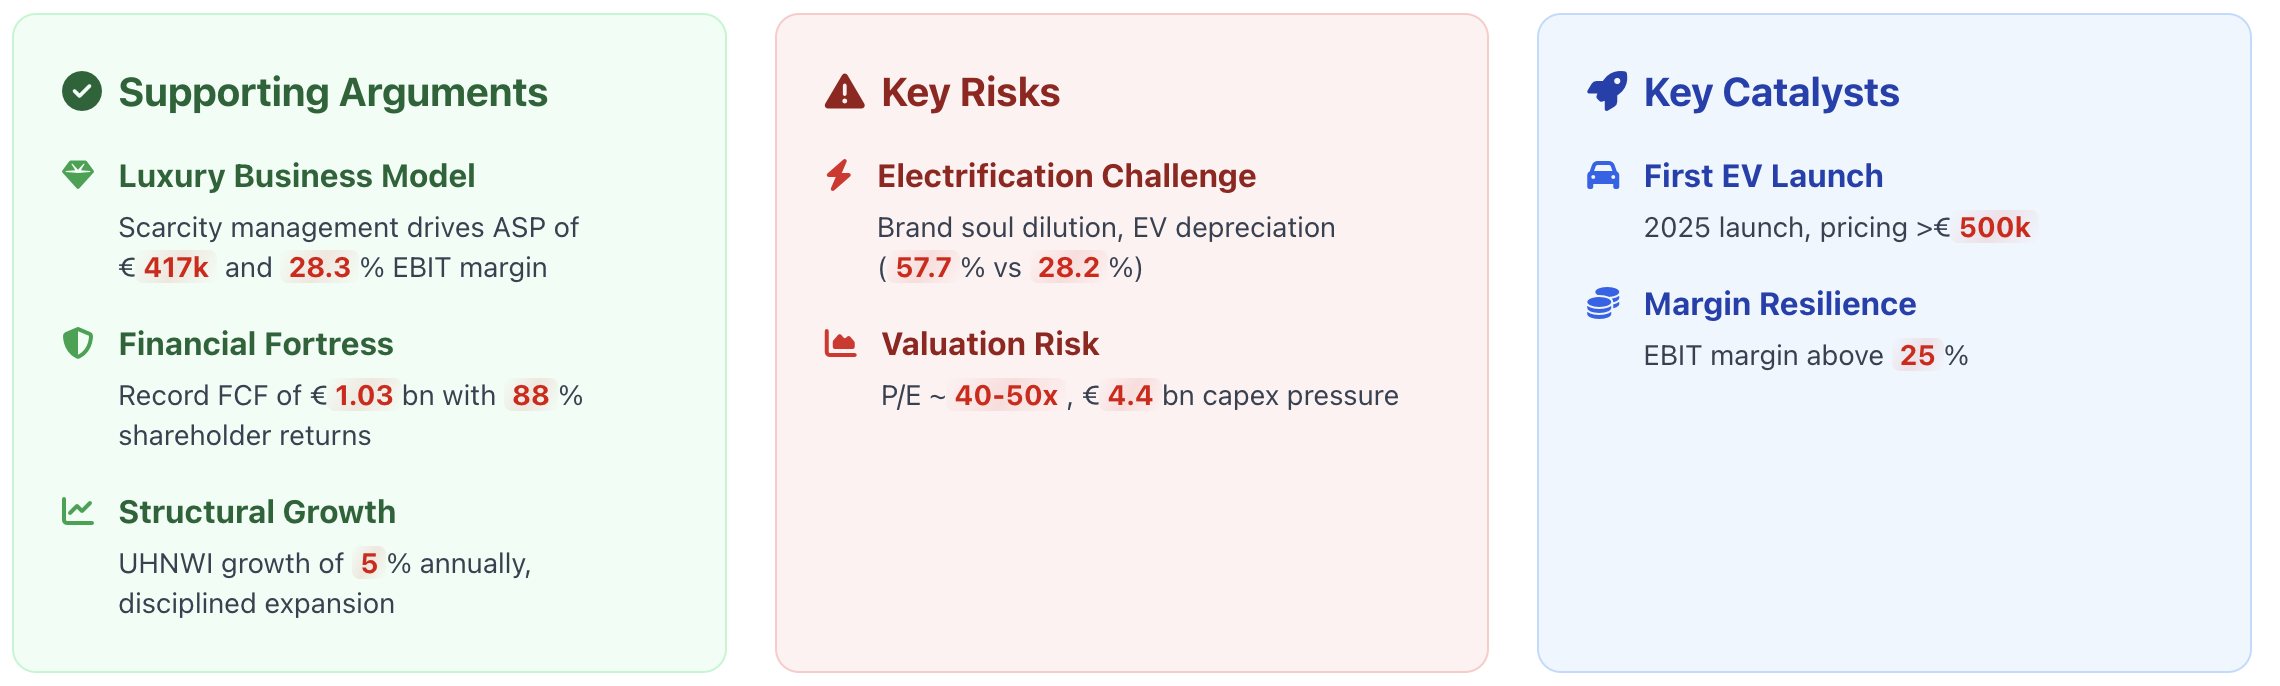The image size is (2280, 686).
Task: Click the lightning bolt electrification icon
Action: [839, 175]
